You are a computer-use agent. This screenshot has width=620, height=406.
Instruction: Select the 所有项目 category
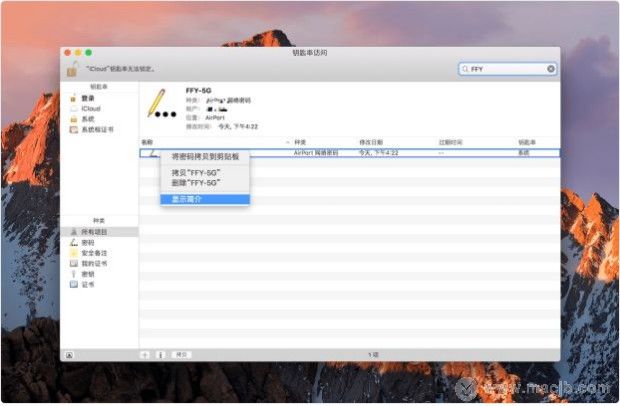(x=99, y=232)
